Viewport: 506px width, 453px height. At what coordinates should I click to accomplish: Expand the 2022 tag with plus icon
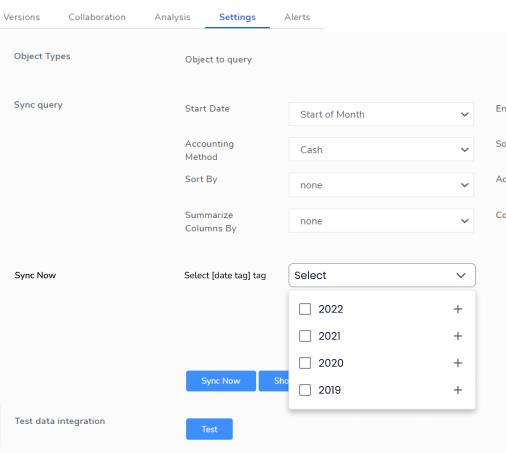click(458, 309)
